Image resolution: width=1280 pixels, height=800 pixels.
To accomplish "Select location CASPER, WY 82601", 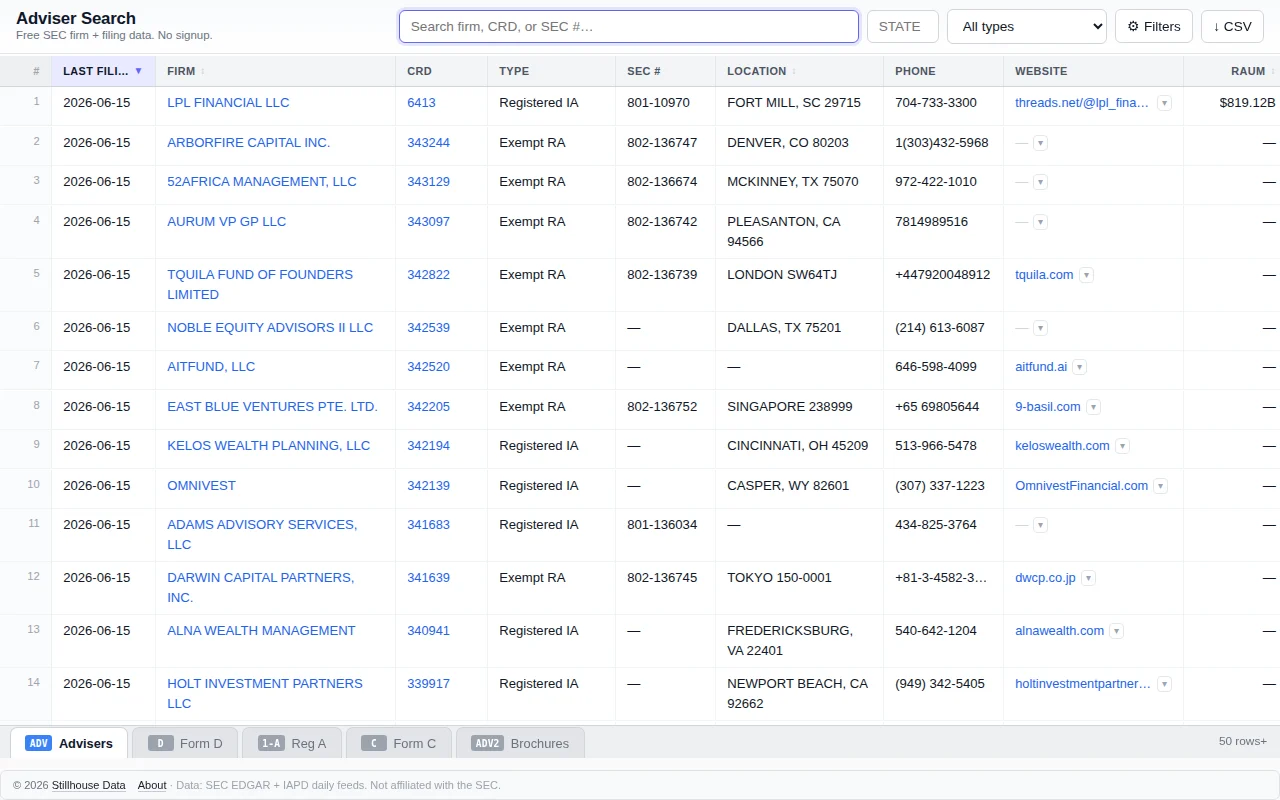I will point(788,486).
